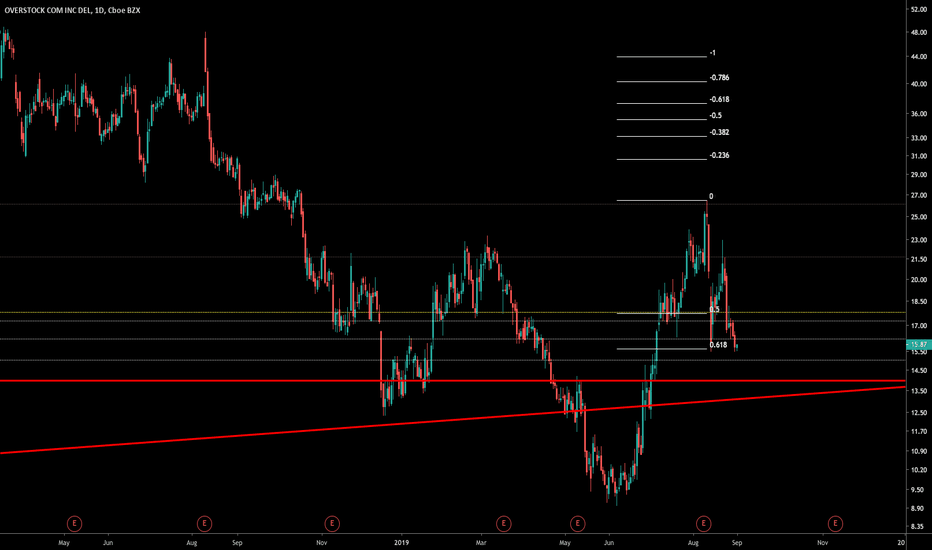The height and width of the screenshot is (550, 932).
Task: Select the current price tag 15.87
Action: (918, 345)
